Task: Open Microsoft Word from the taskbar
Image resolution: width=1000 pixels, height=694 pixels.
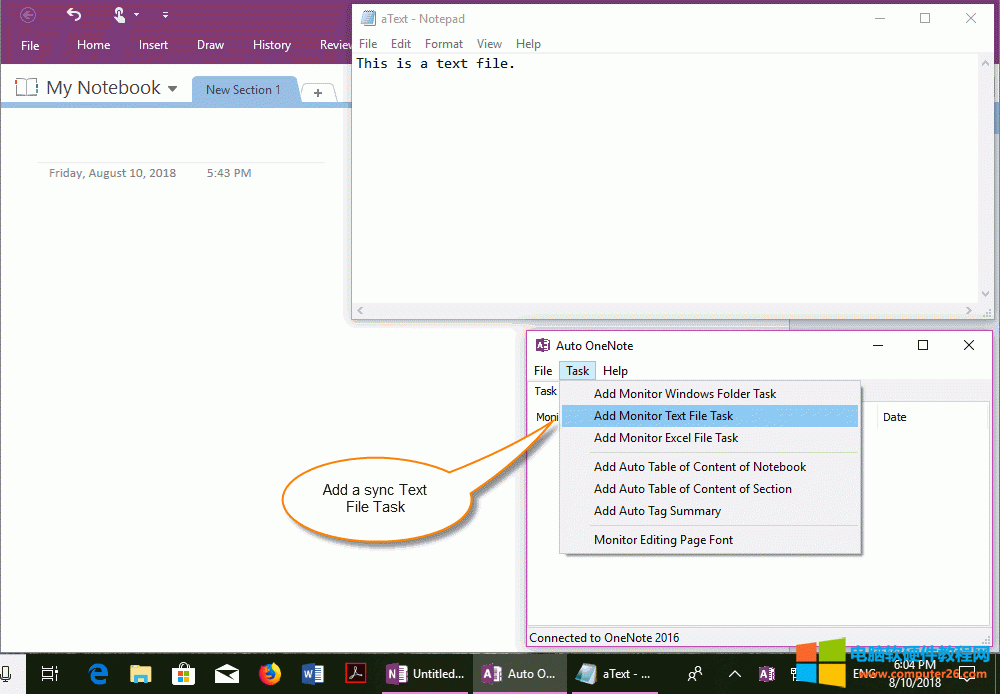Action: click(x=312, y=673)
